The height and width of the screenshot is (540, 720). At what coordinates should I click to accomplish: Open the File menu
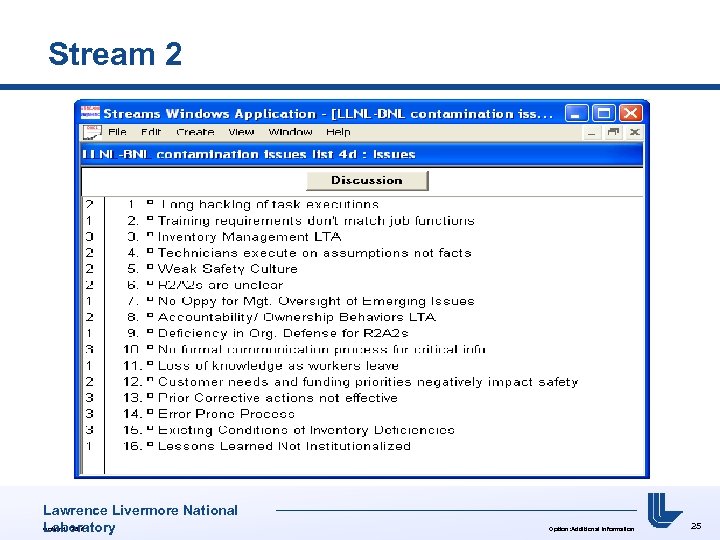coord(117,132)
